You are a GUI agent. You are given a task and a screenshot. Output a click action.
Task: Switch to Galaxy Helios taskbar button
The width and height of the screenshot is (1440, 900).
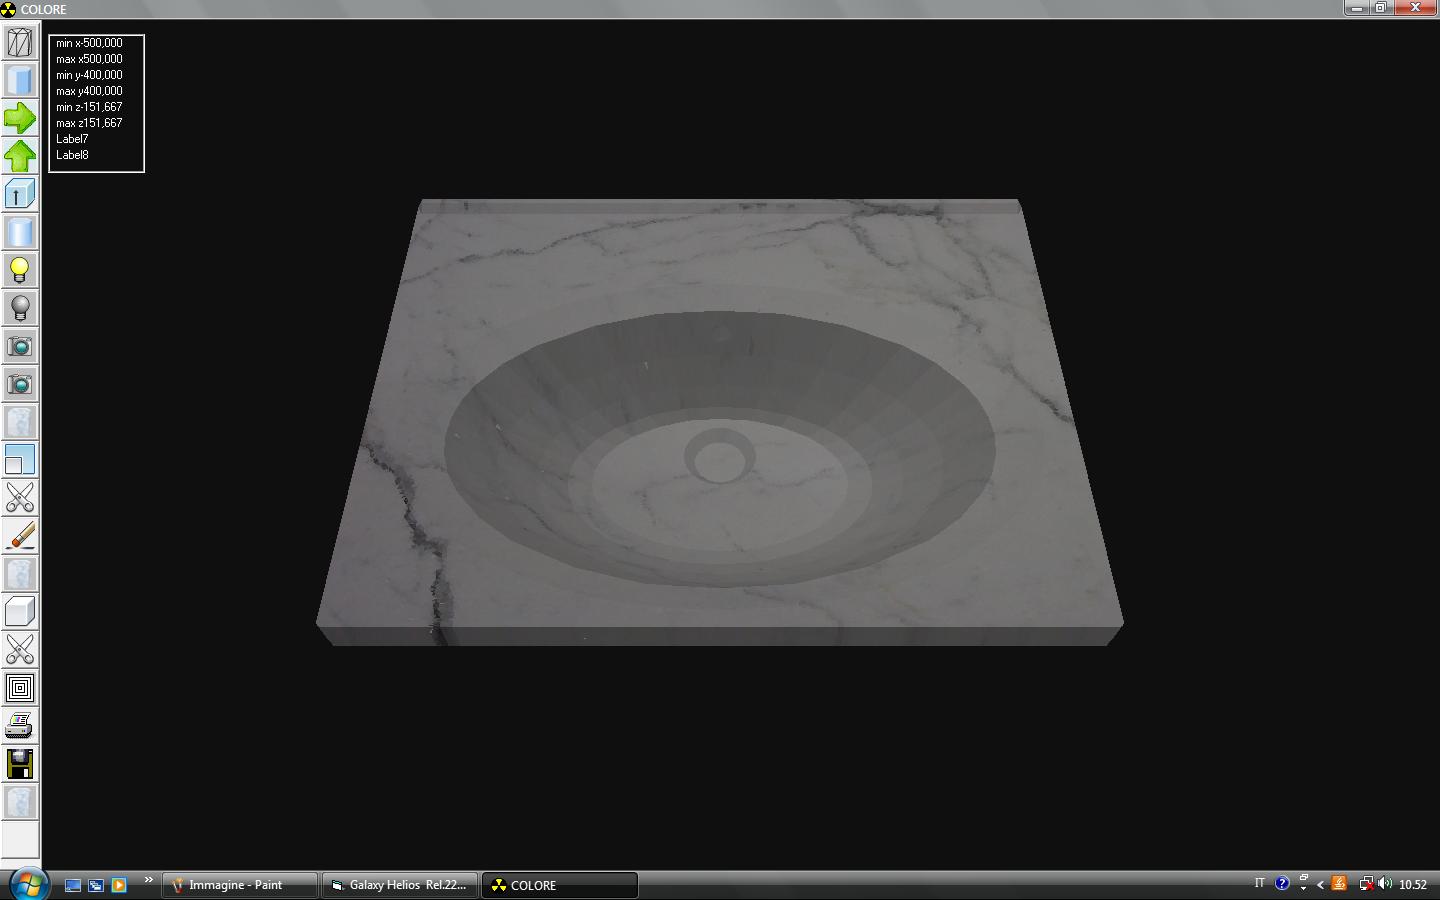tap(400, 885)
